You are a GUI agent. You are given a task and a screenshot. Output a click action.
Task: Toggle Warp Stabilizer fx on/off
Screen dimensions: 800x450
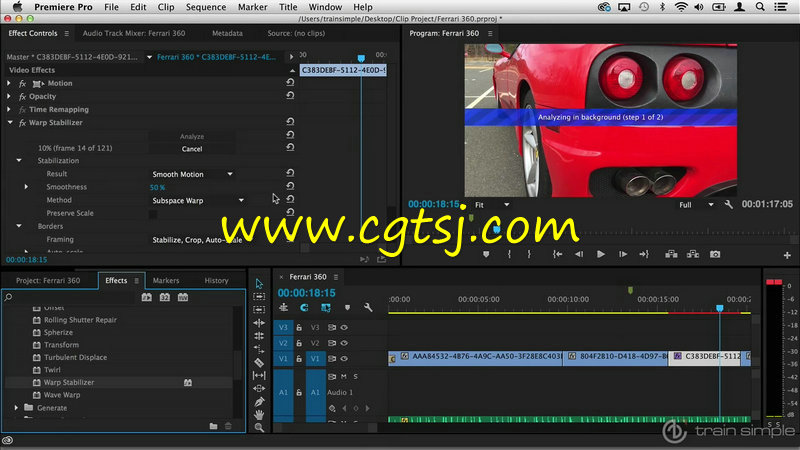click(x=22, y=123)
